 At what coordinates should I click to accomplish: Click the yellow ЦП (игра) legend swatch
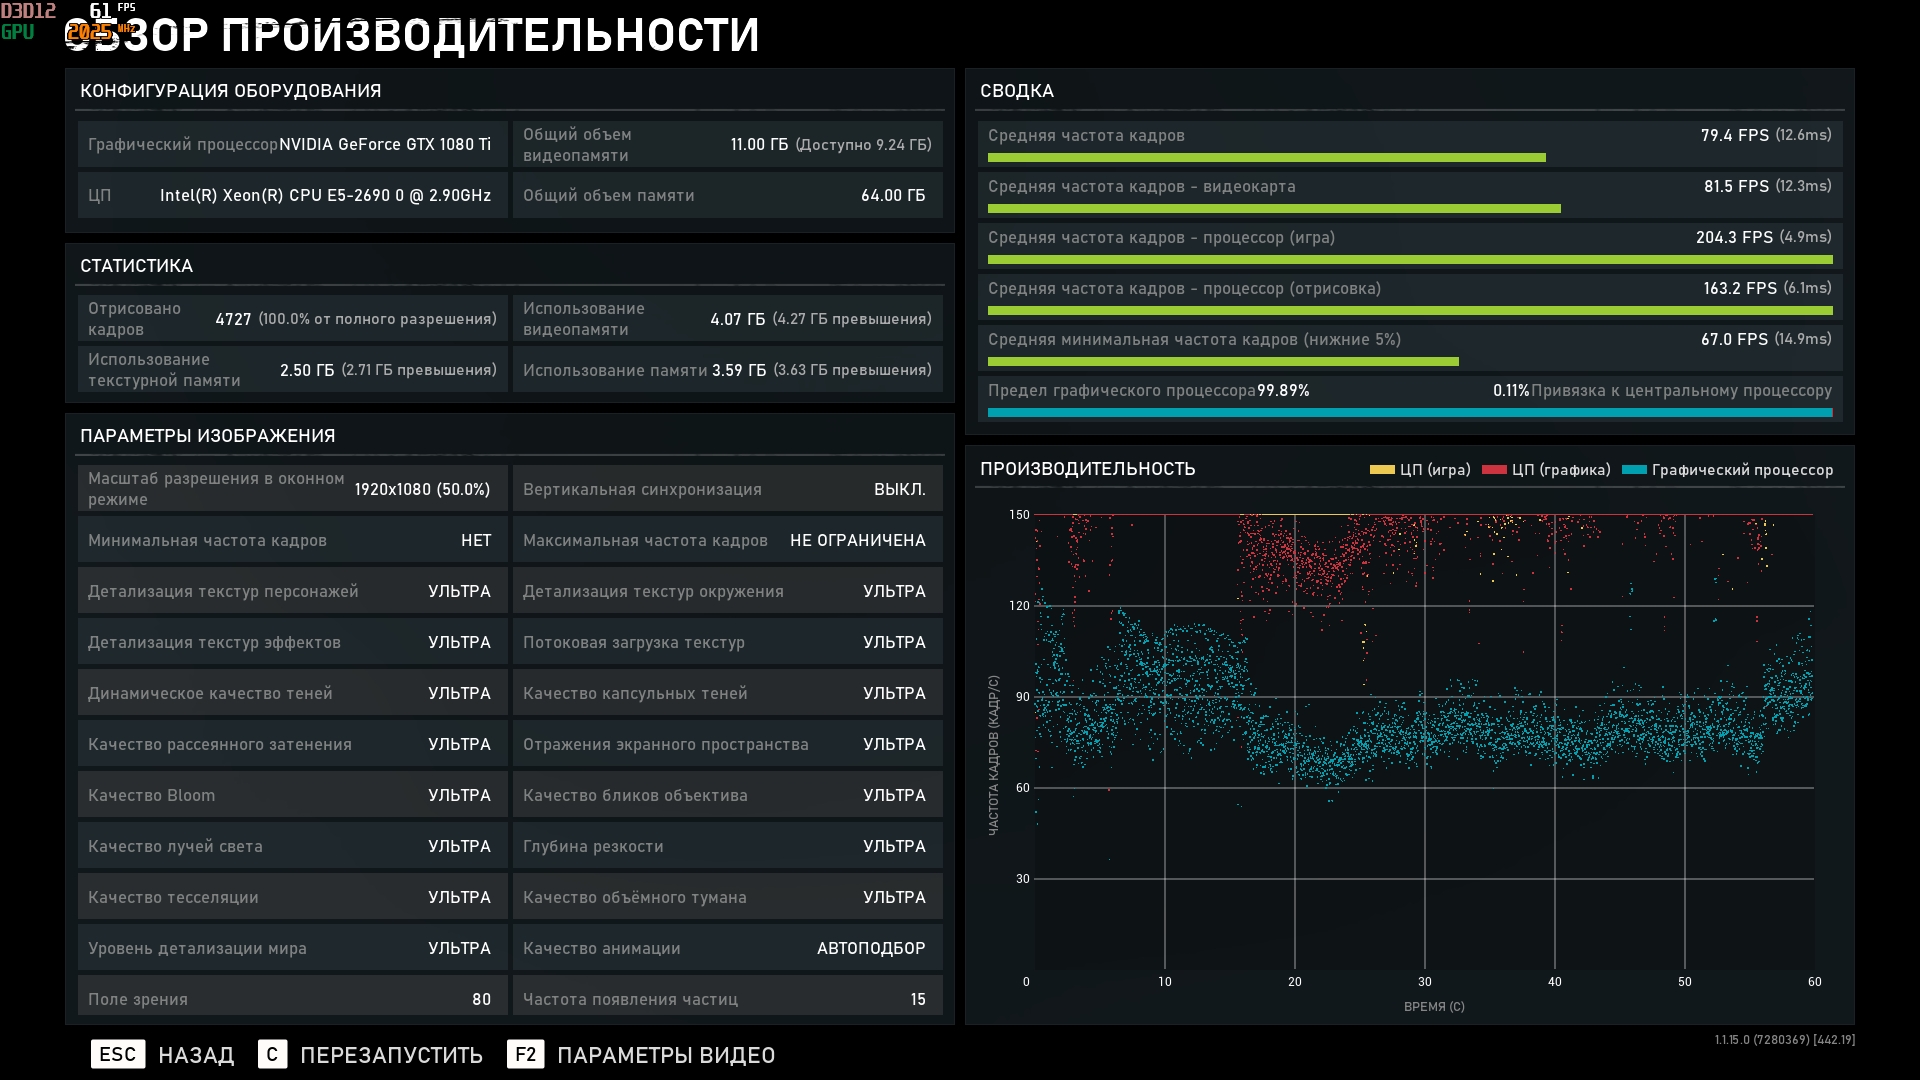pos(1382,470)
